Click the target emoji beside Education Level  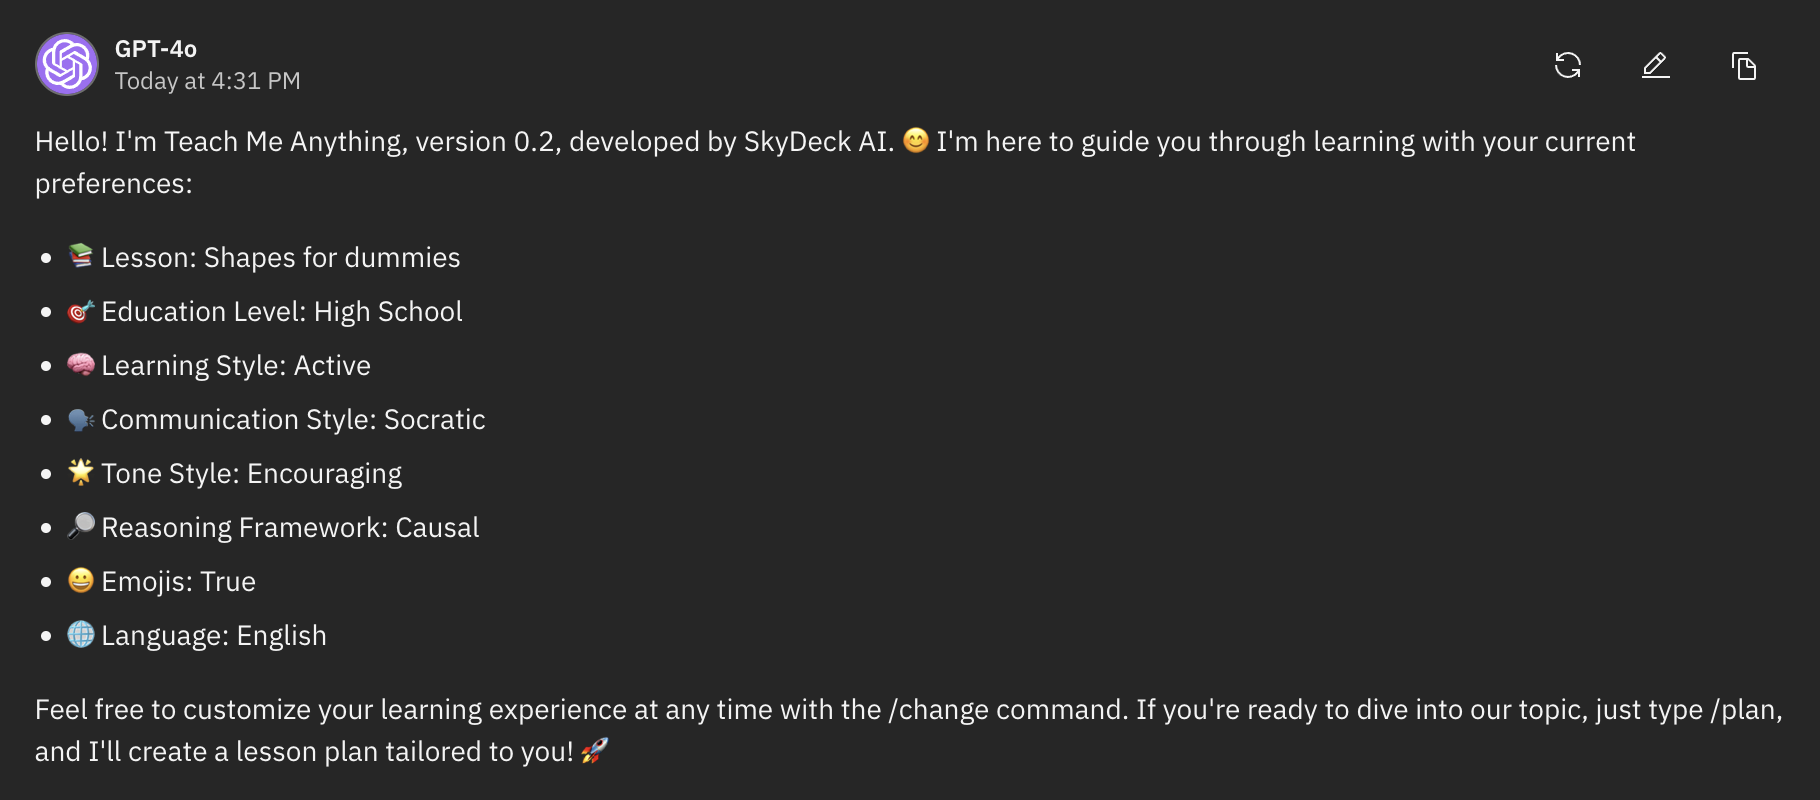81,311
